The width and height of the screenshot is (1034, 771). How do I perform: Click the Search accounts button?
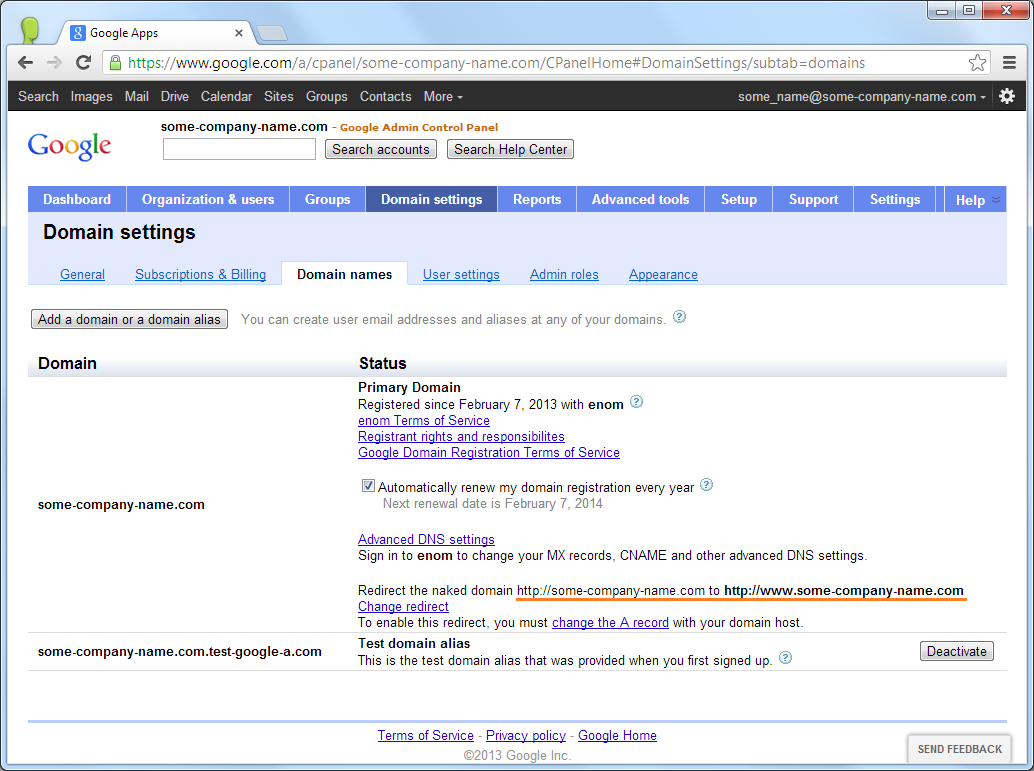click(380, 148)
